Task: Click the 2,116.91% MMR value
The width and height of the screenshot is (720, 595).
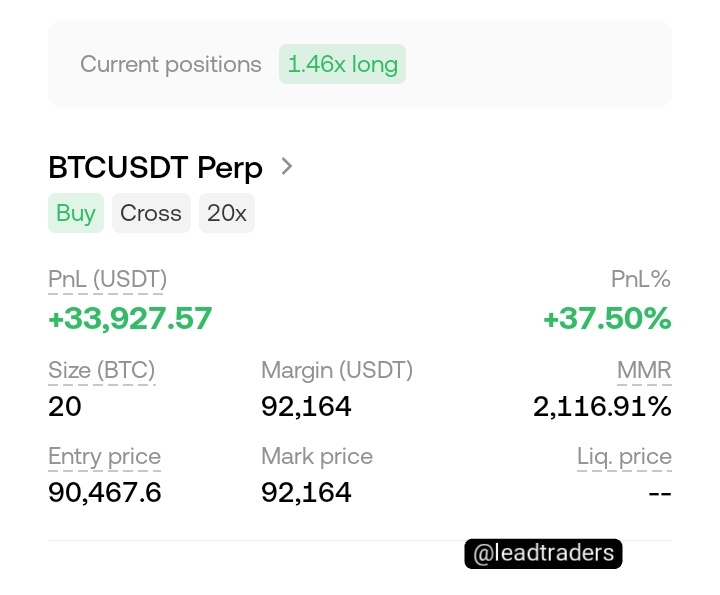Action: click(x=602, y=407)
